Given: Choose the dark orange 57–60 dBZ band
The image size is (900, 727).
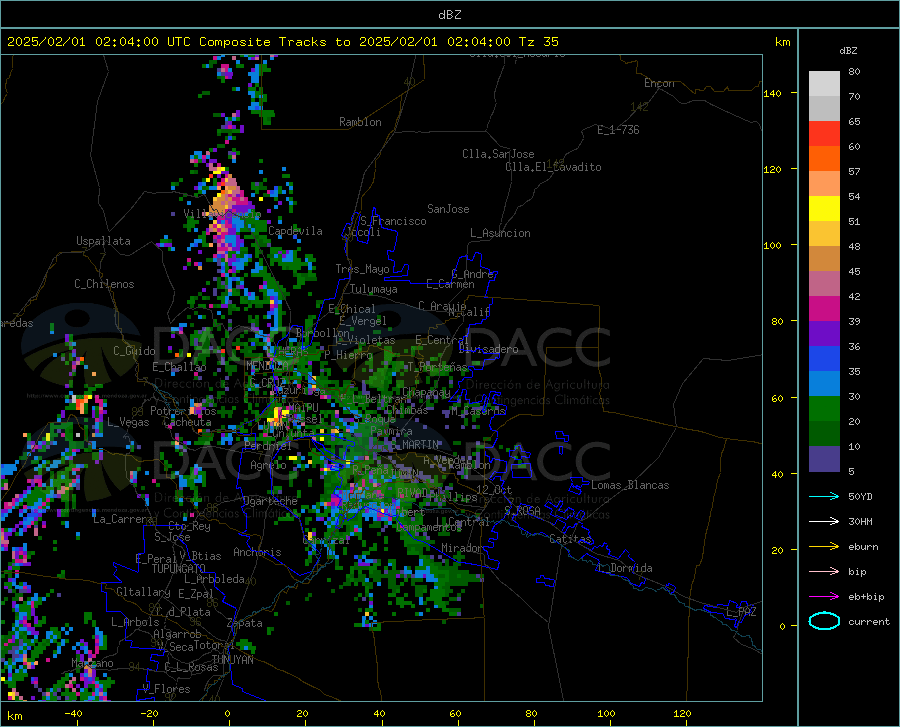Looking at the screenshot, I should (824, 159).
